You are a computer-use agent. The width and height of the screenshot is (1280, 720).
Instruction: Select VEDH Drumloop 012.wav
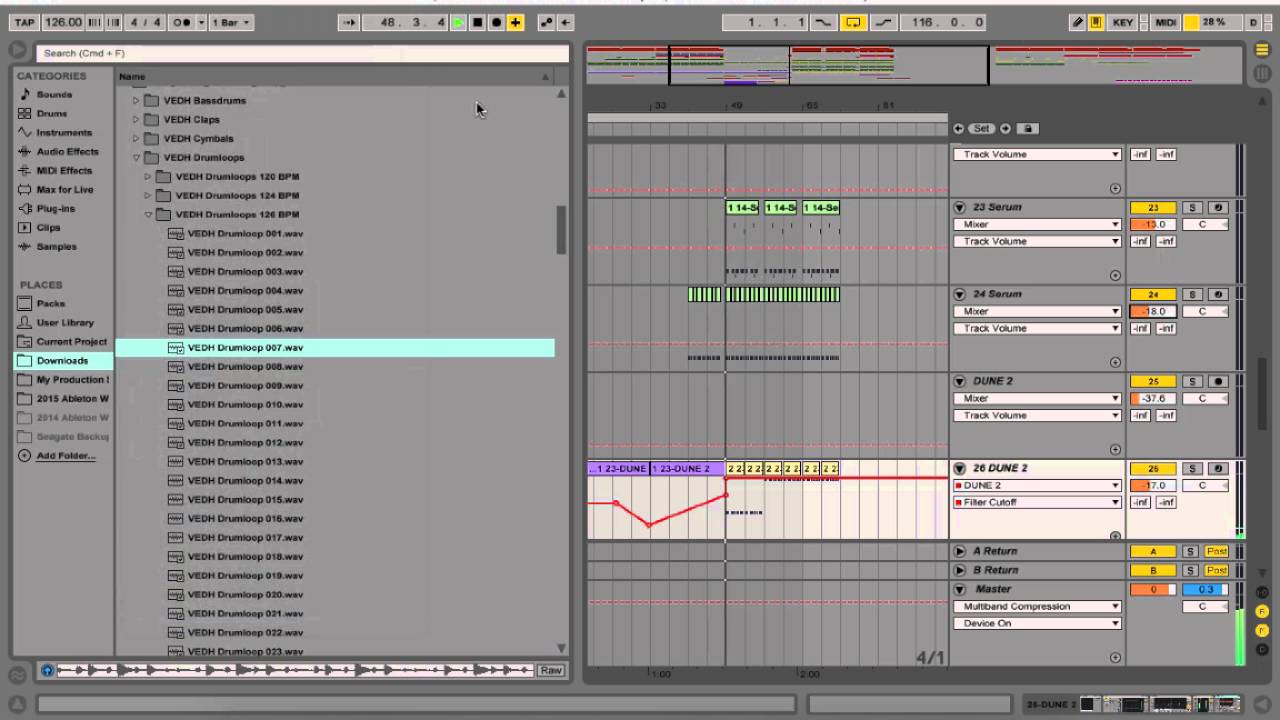click(x=245, y=443)
